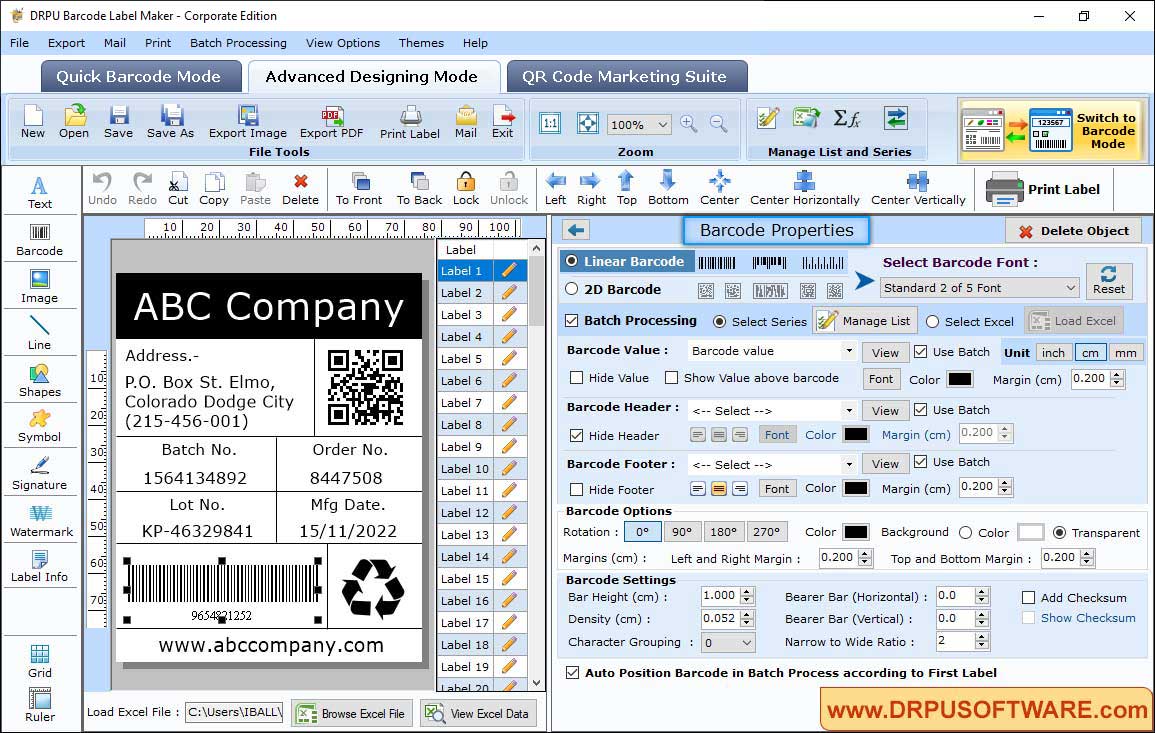Screen dimensions: 1155x733
Task: Lock the selected object
Action: coord(466,189)
